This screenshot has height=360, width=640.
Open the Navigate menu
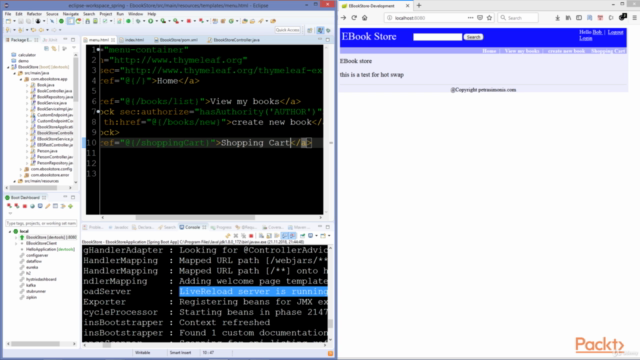pos(71,14)
